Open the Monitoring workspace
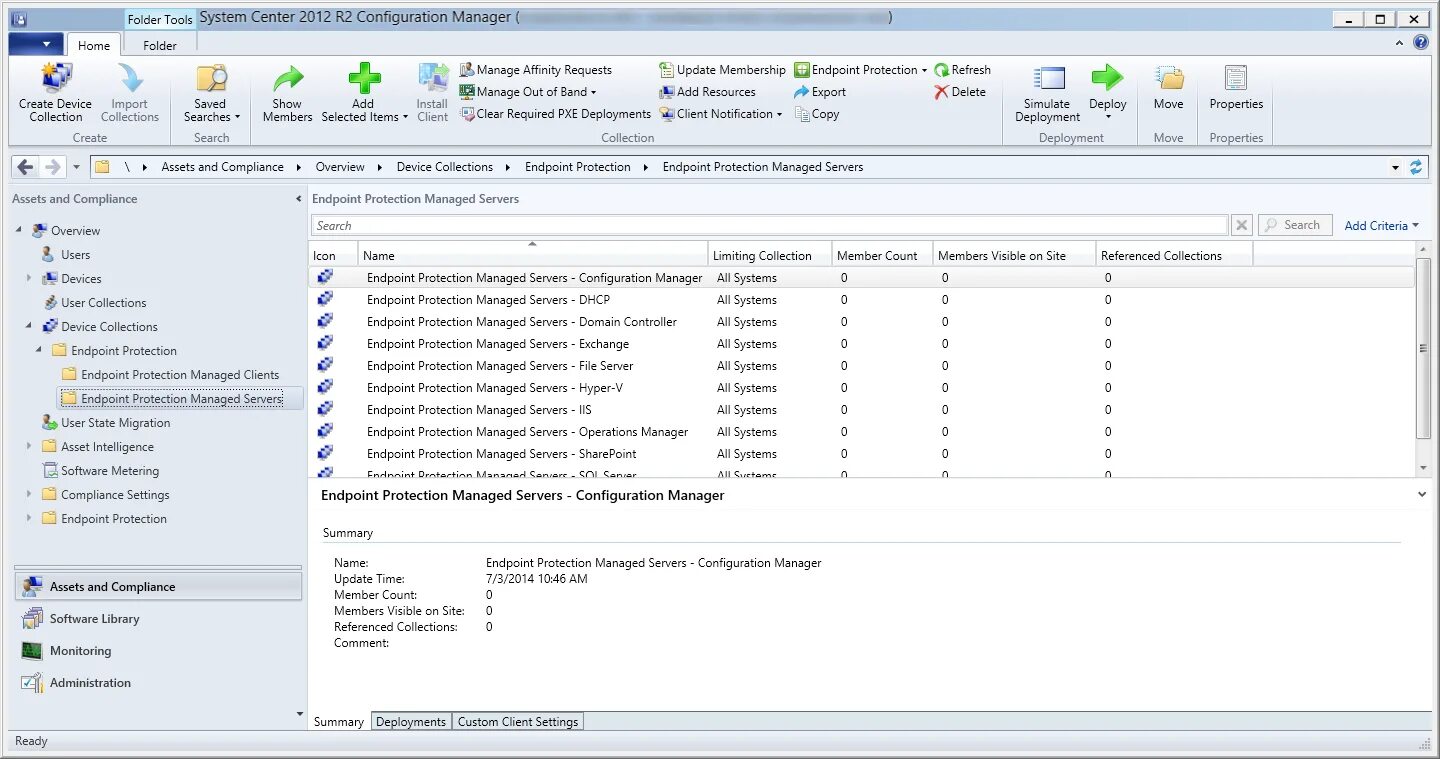This screenshot has height=759, width=1440. [159, 651]
